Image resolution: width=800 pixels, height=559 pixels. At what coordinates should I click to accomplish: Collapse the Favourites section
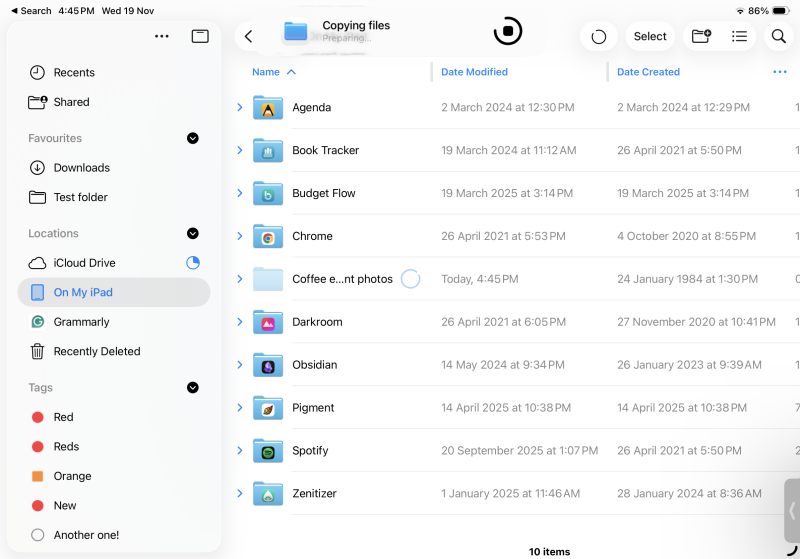pyautogui.click(x=193, y=138)
